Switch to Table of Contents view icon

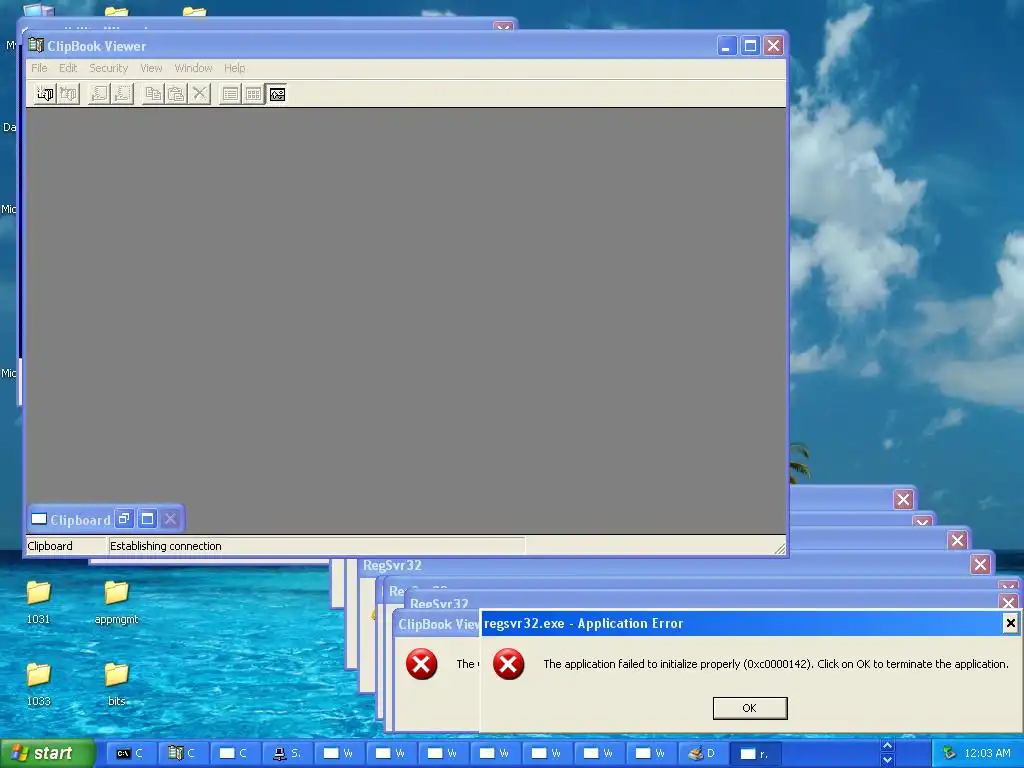click(x=231, y=94)
